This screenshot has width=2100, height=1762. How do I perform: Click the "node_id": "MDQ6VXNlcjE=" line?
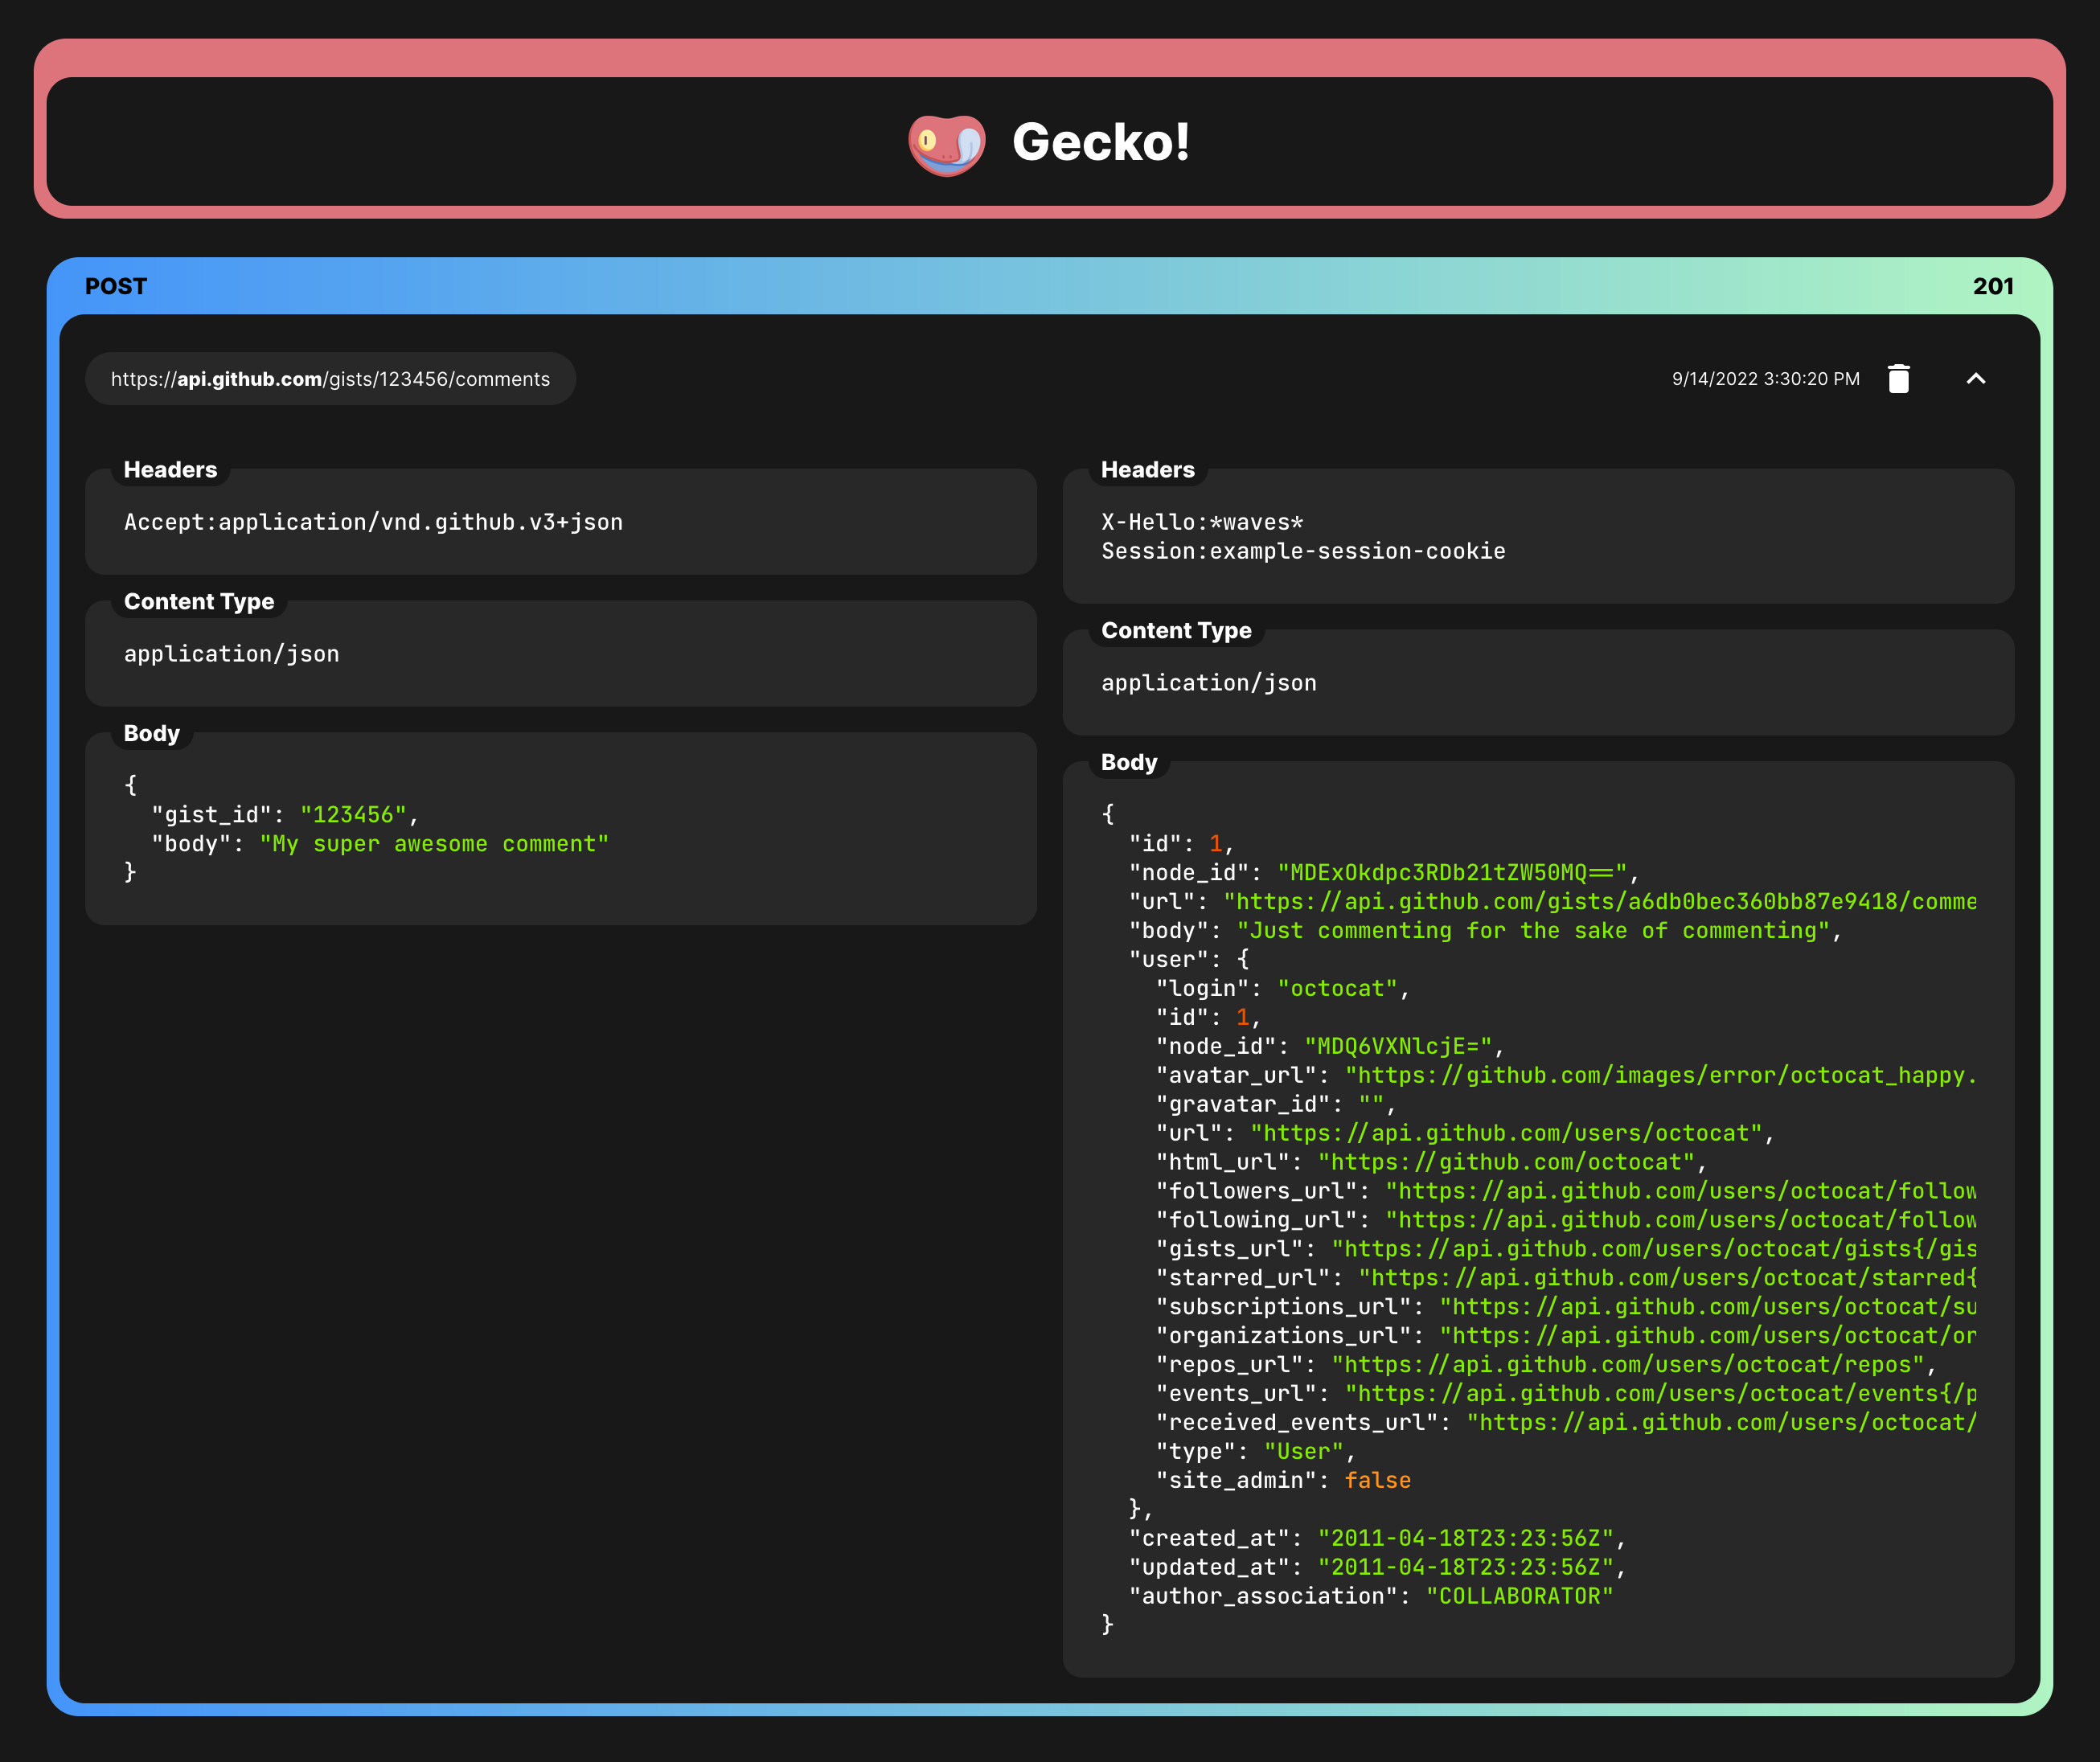(x=1330, y=1046)
